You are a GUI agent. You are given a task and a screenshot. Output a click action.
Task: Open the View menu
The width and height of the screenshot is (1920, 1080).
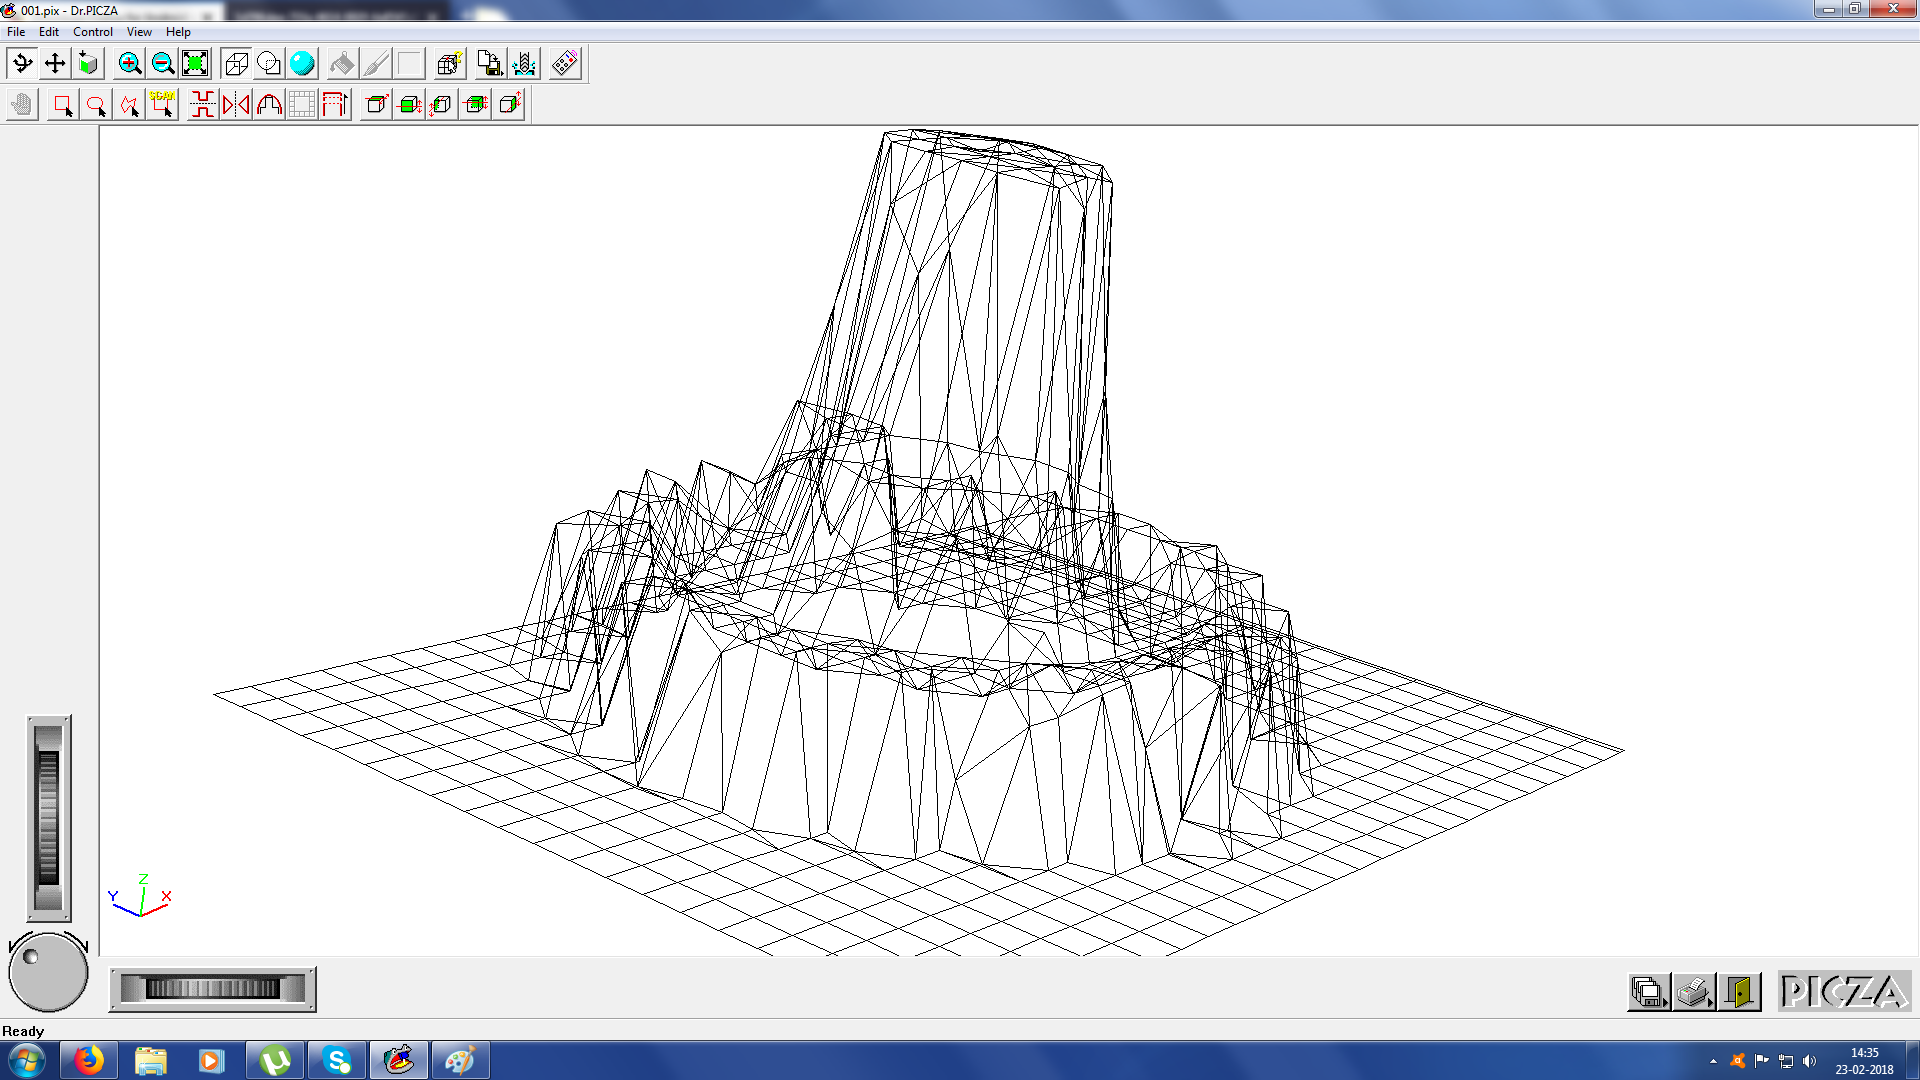[x=139, y=32]
